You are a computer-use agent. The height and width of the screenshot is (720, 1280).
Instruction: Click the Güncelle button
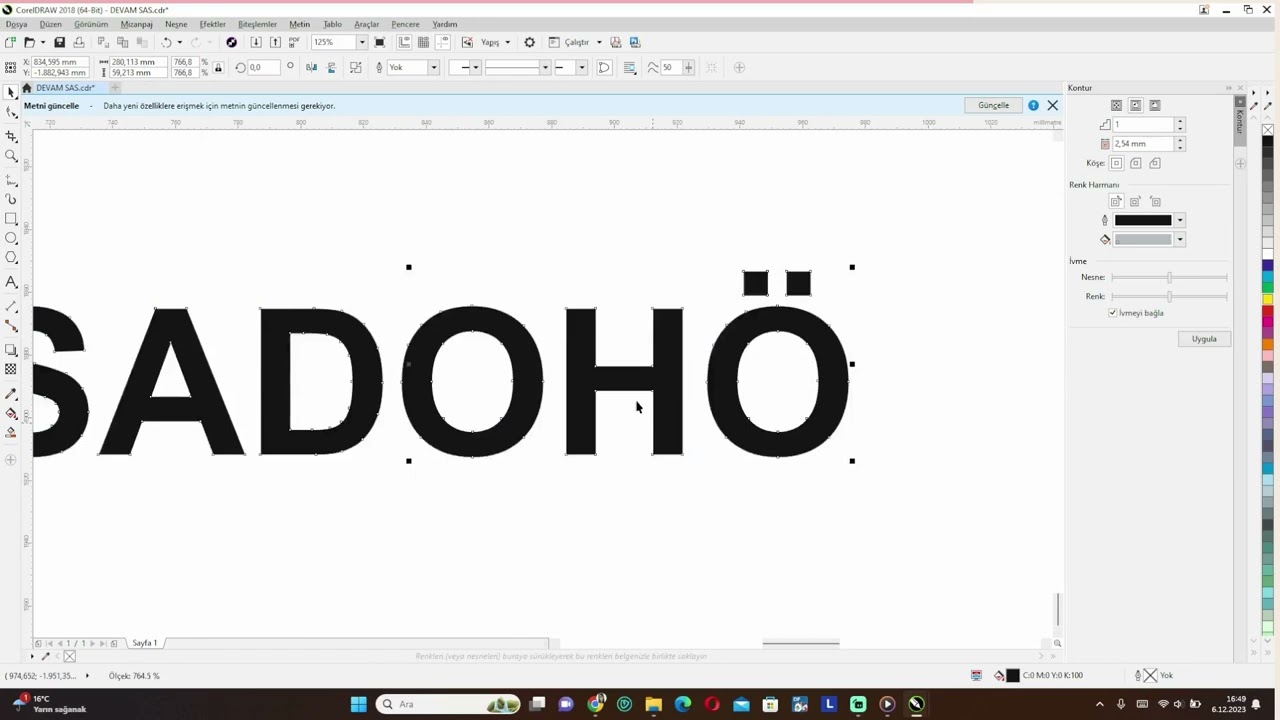993,105
